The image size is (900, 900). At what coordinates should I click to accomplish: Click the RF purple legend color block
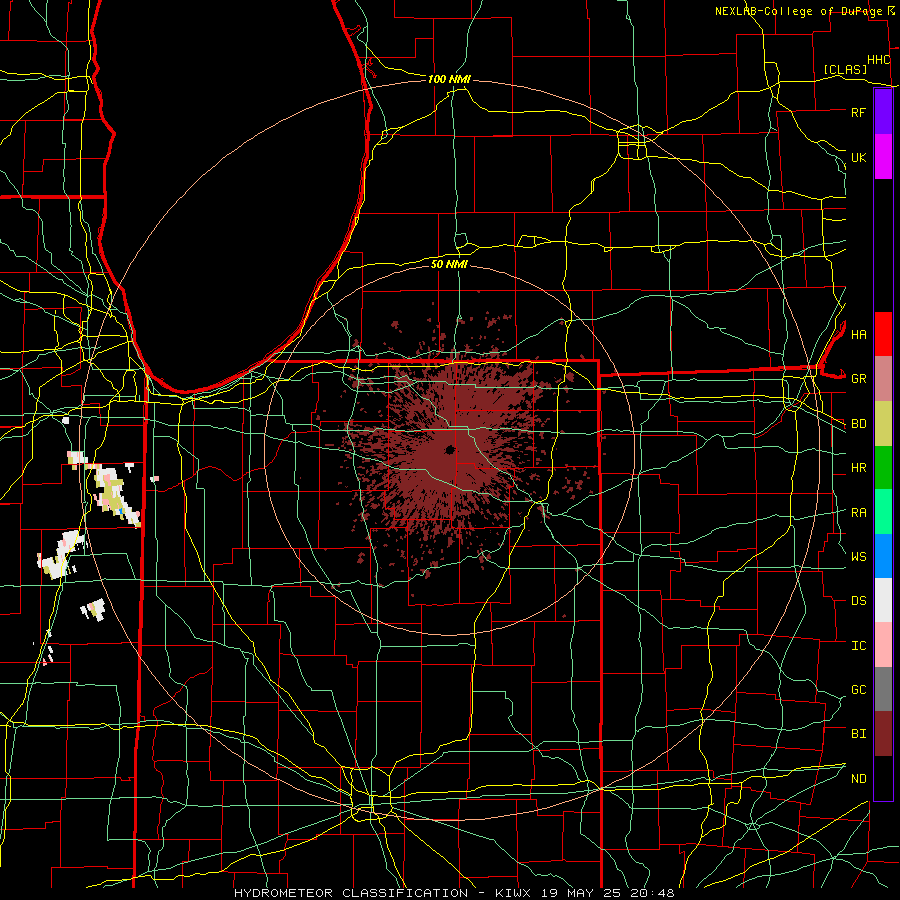(x=883, y=112)
